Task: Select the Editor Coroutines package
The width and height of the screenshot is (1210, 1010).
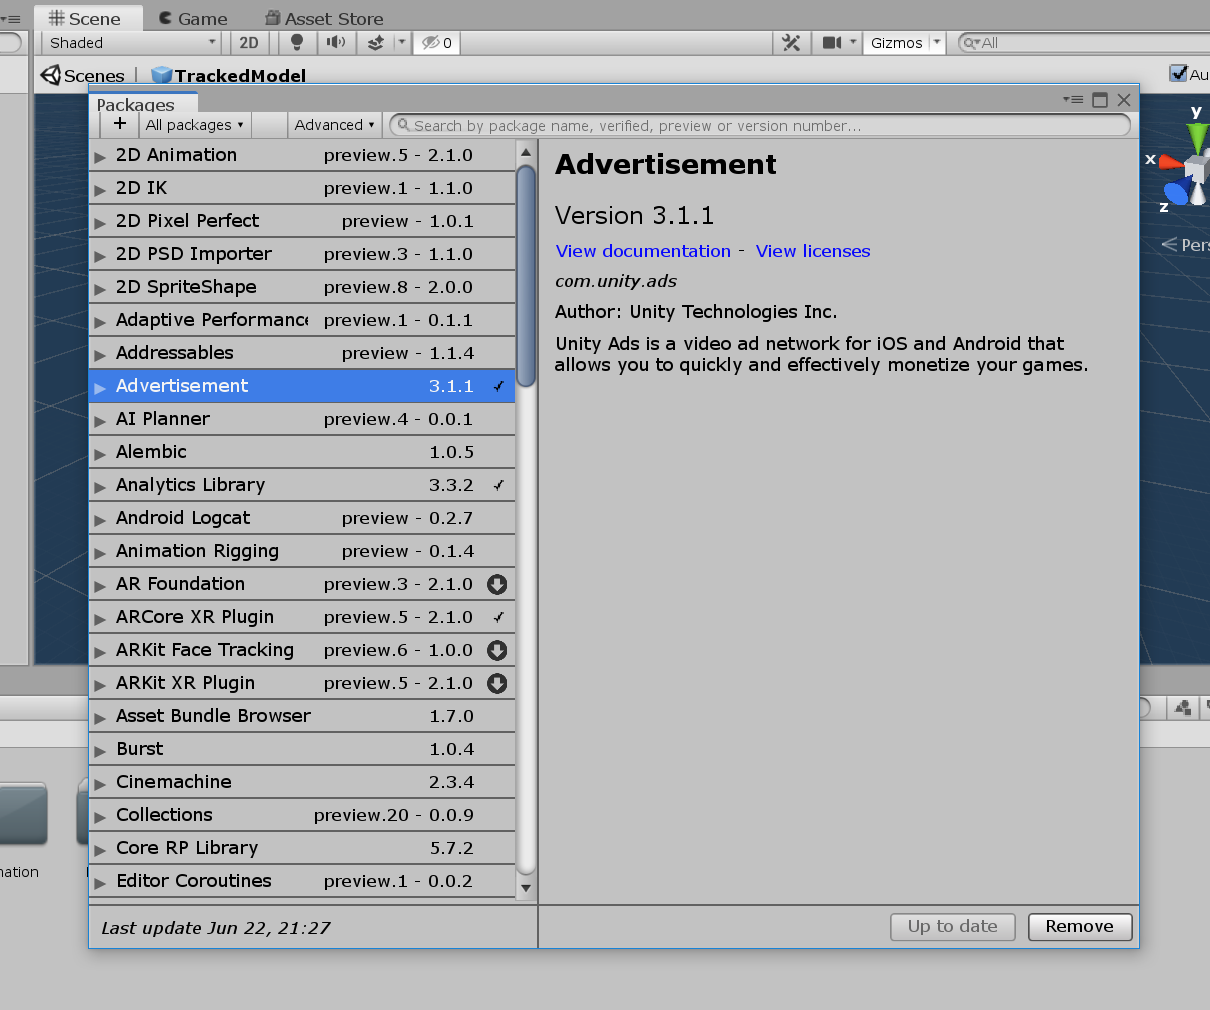Action: click(302, 881)
